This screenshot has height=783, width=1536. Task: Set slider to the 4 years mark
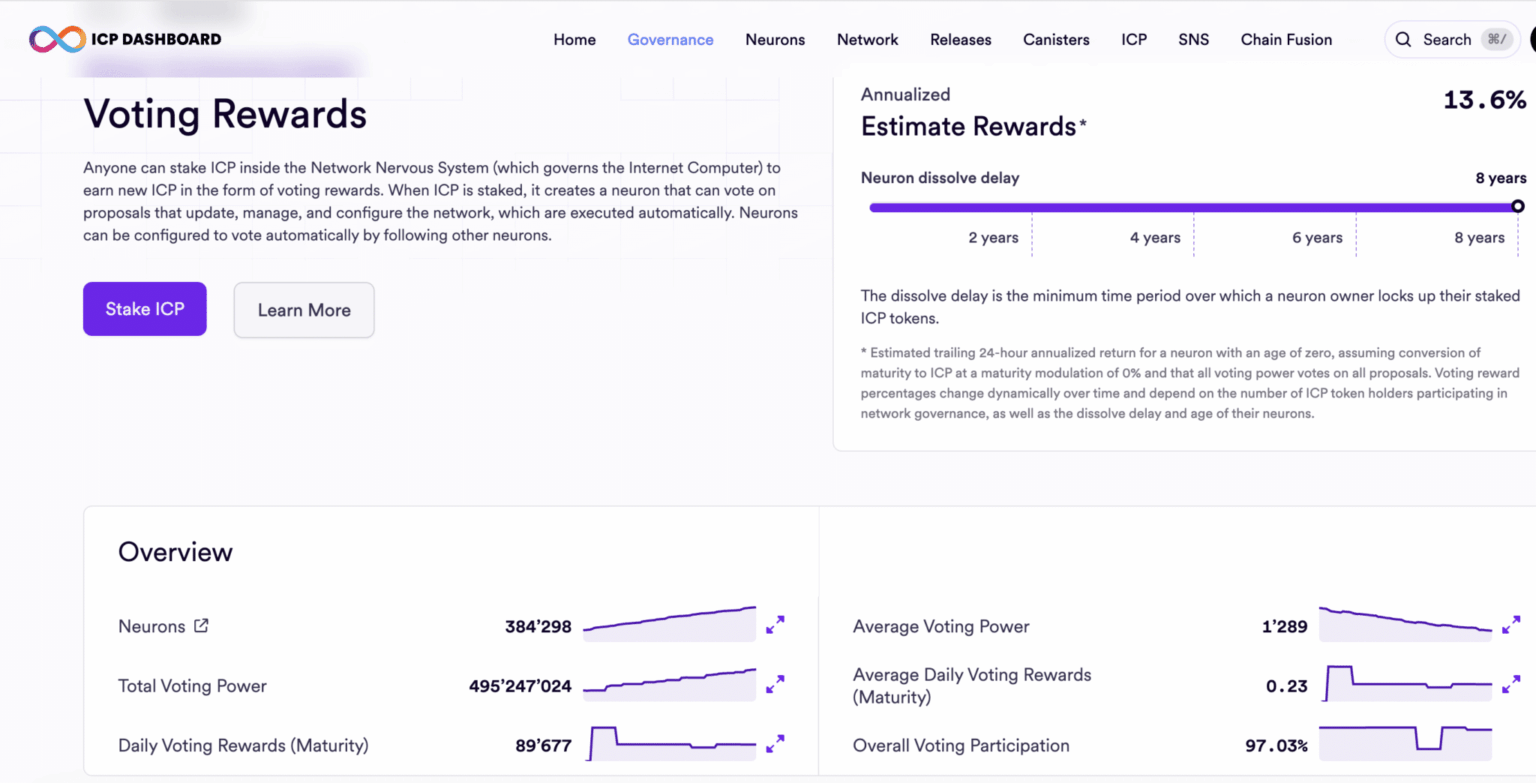[x=1193, y=208]
